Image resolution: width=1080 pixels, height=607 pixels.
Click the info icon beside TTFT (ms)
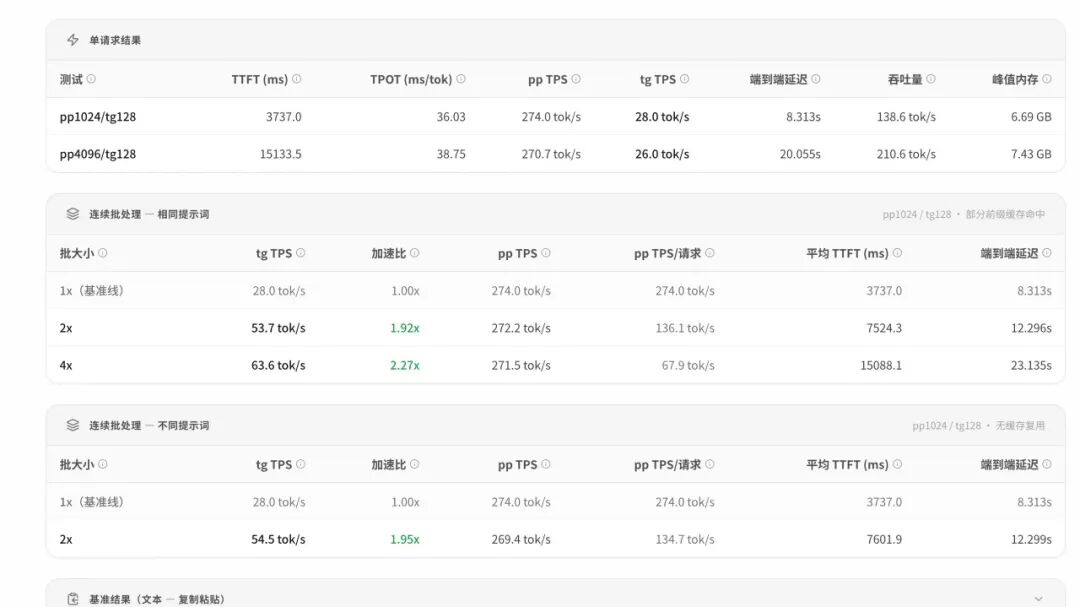(x=297, y=79)
